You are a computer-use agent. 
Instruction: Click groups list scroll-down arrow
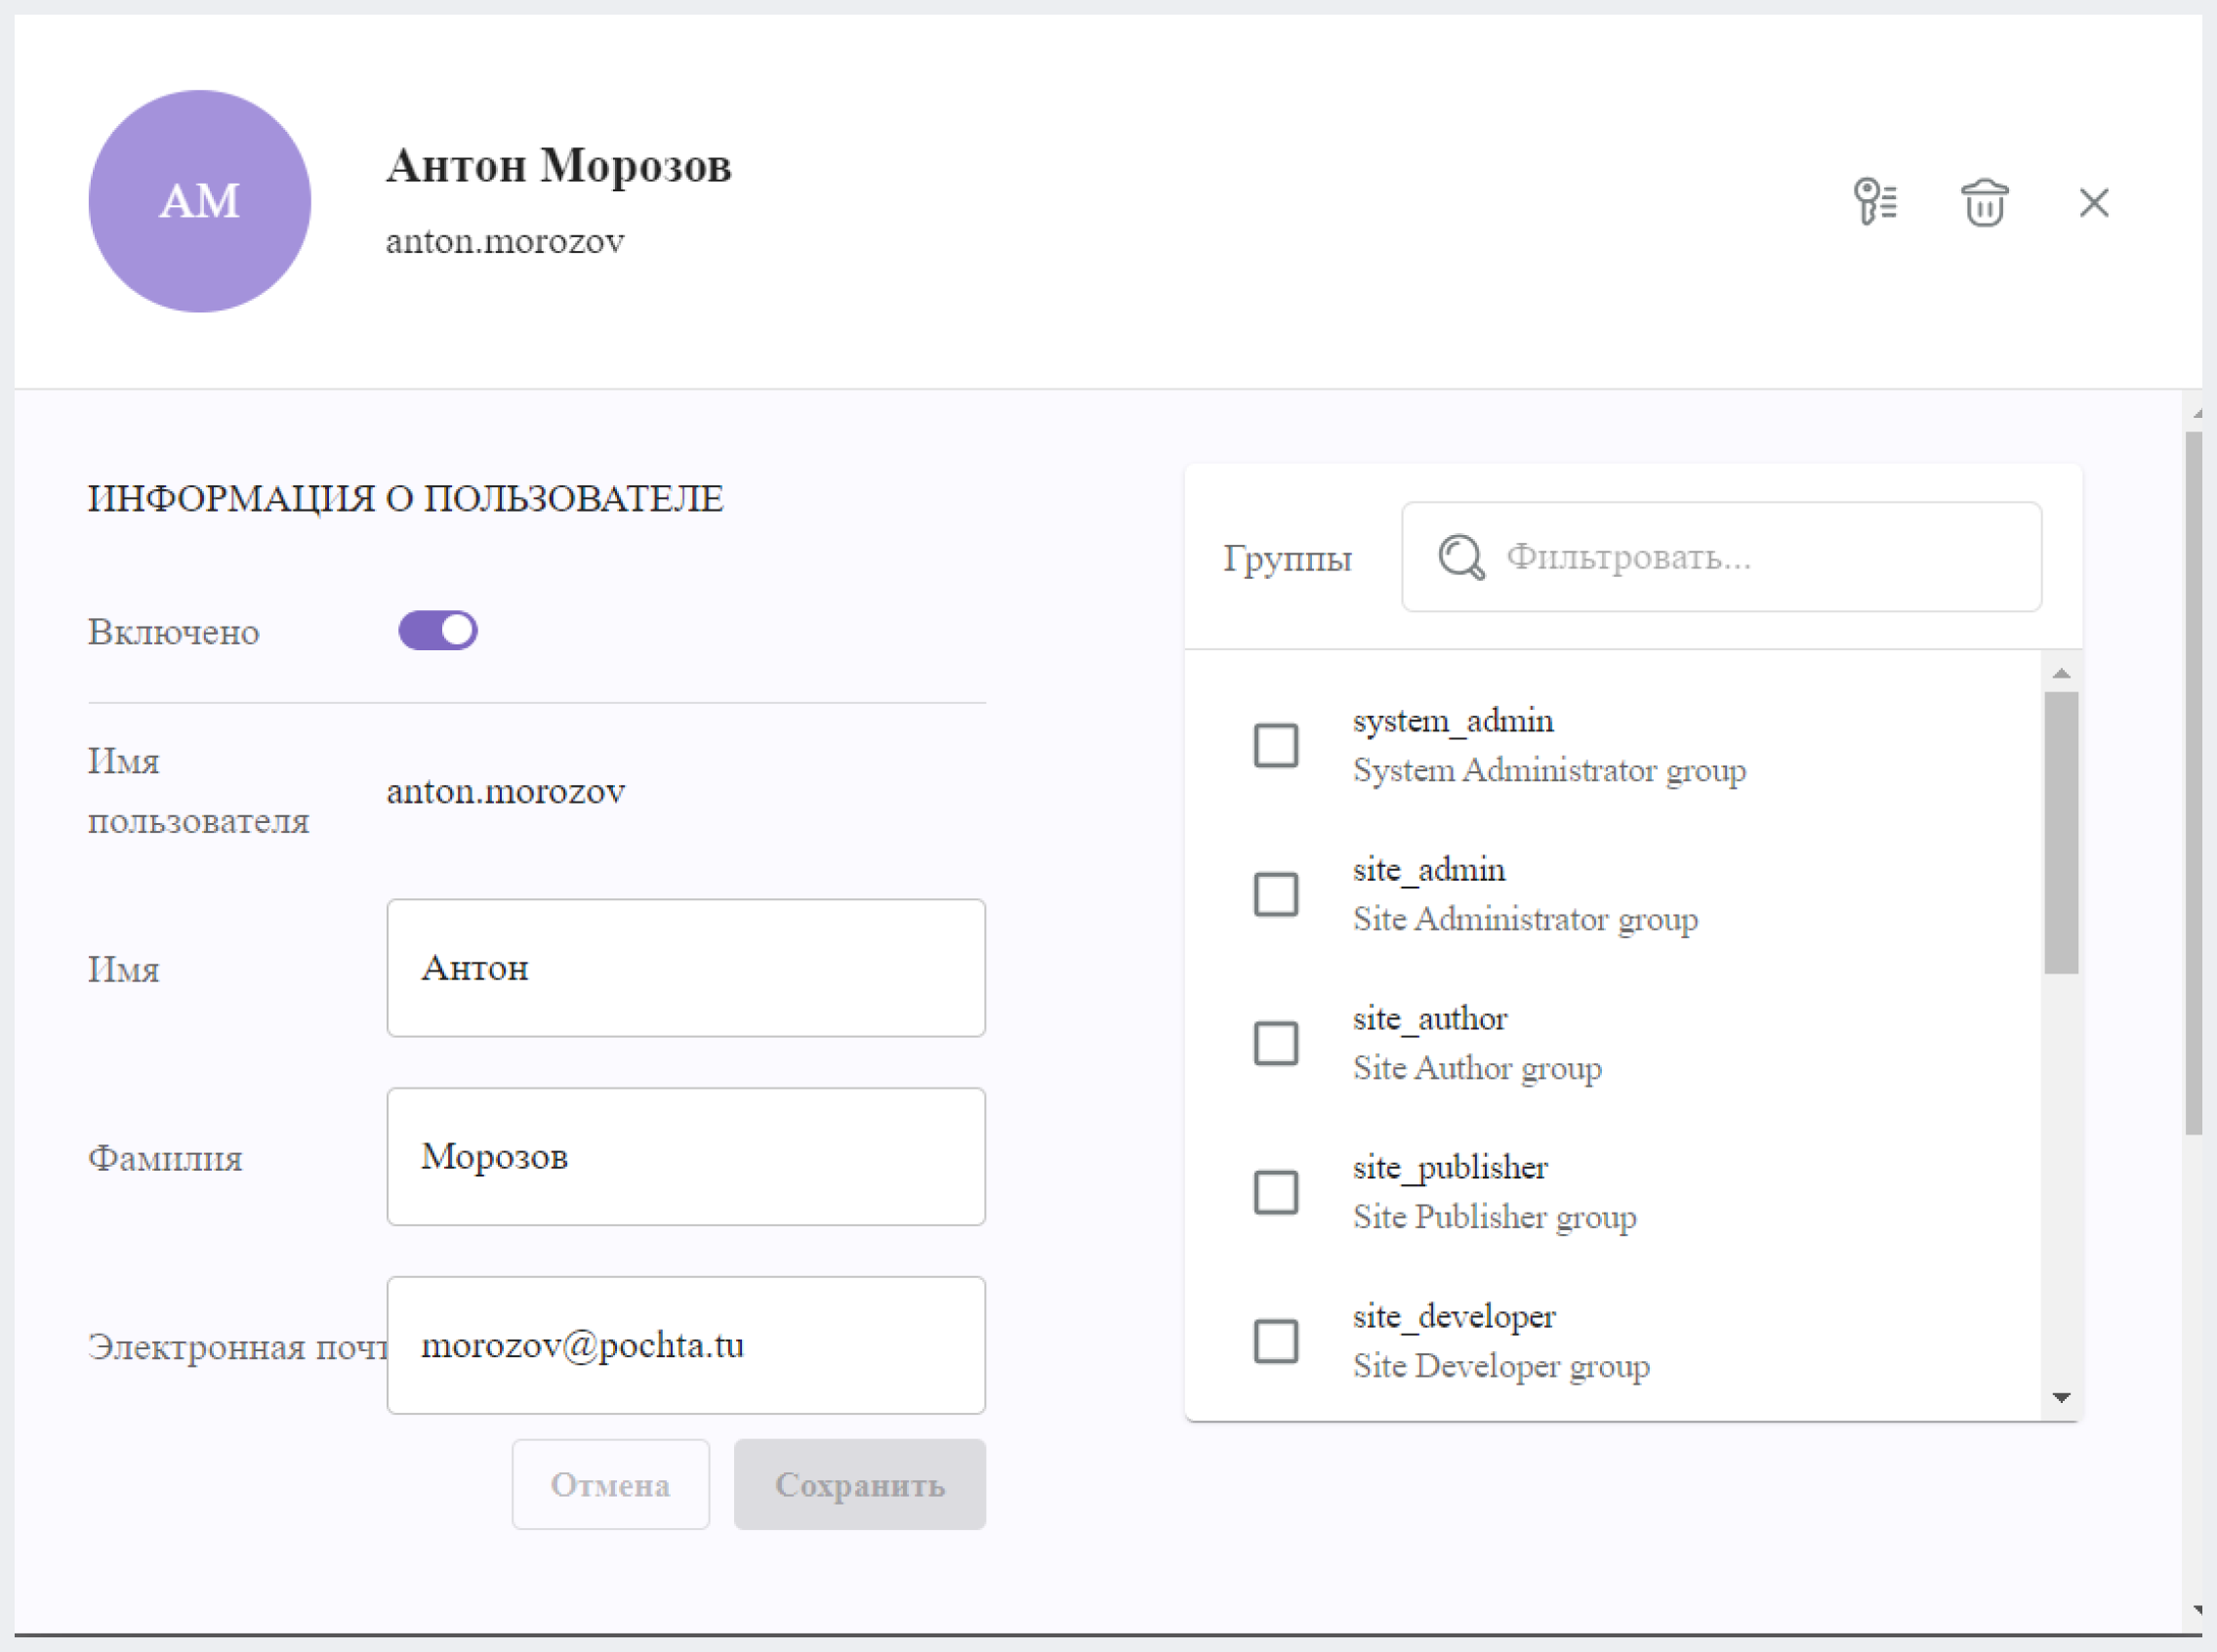(2061, 1397)
